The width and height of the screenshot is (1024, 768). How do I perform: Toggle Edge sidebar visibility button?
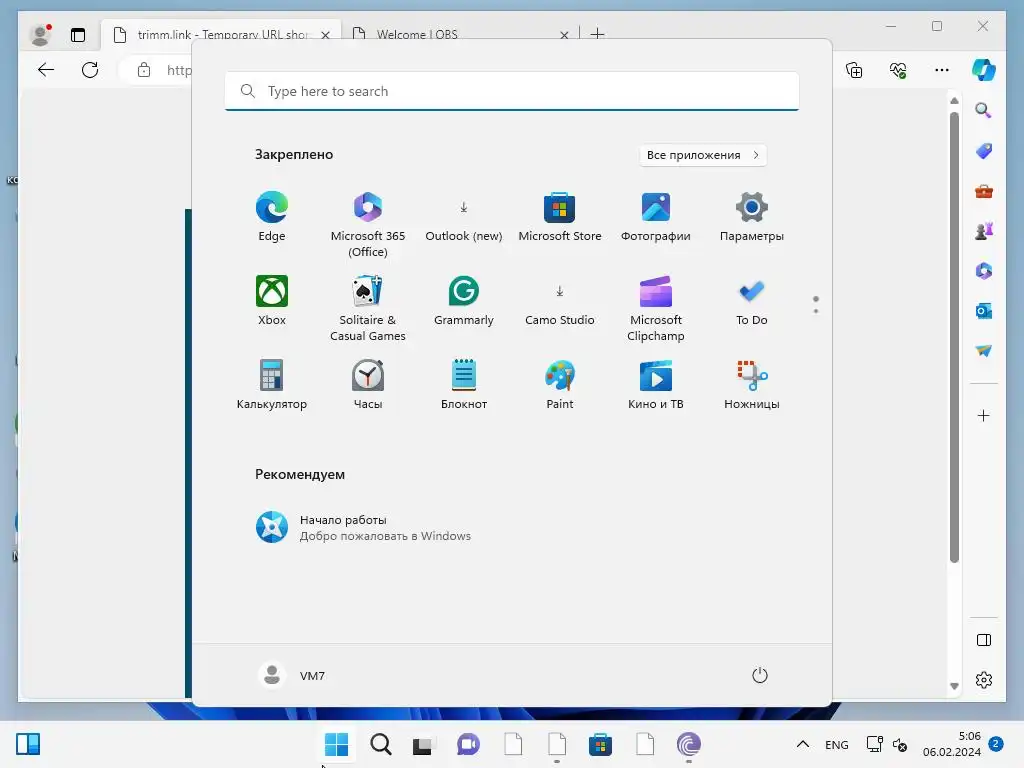pyautogui.click(x=984, y=640)
